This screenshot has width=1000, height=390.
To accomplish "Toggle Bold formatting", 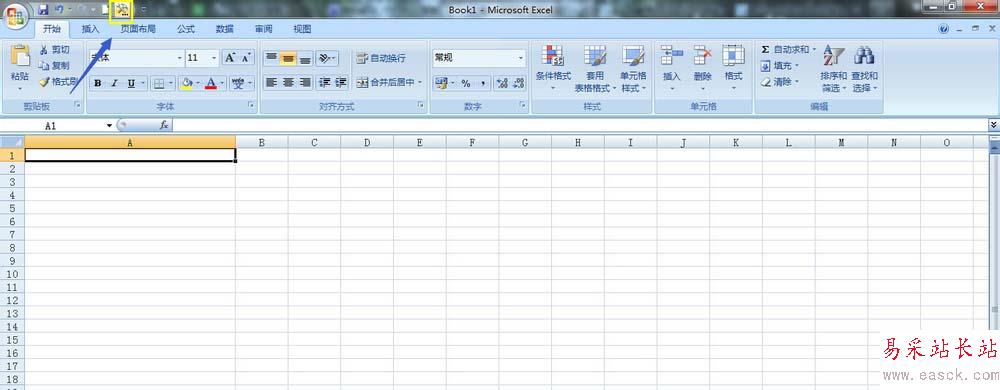I will pyautogui.click(x=98, y=83).
